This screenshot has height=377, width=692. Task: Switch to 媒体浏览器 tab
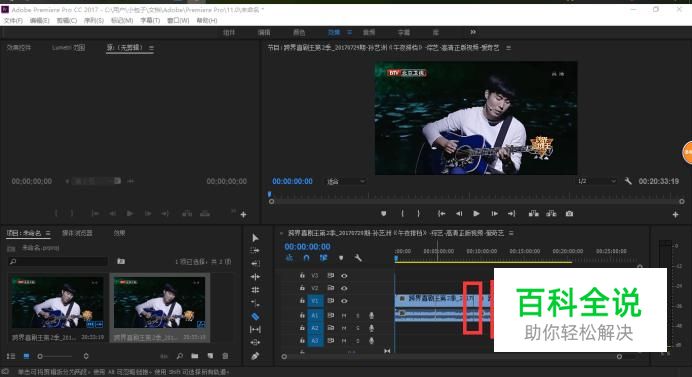[x=77, y=233]
